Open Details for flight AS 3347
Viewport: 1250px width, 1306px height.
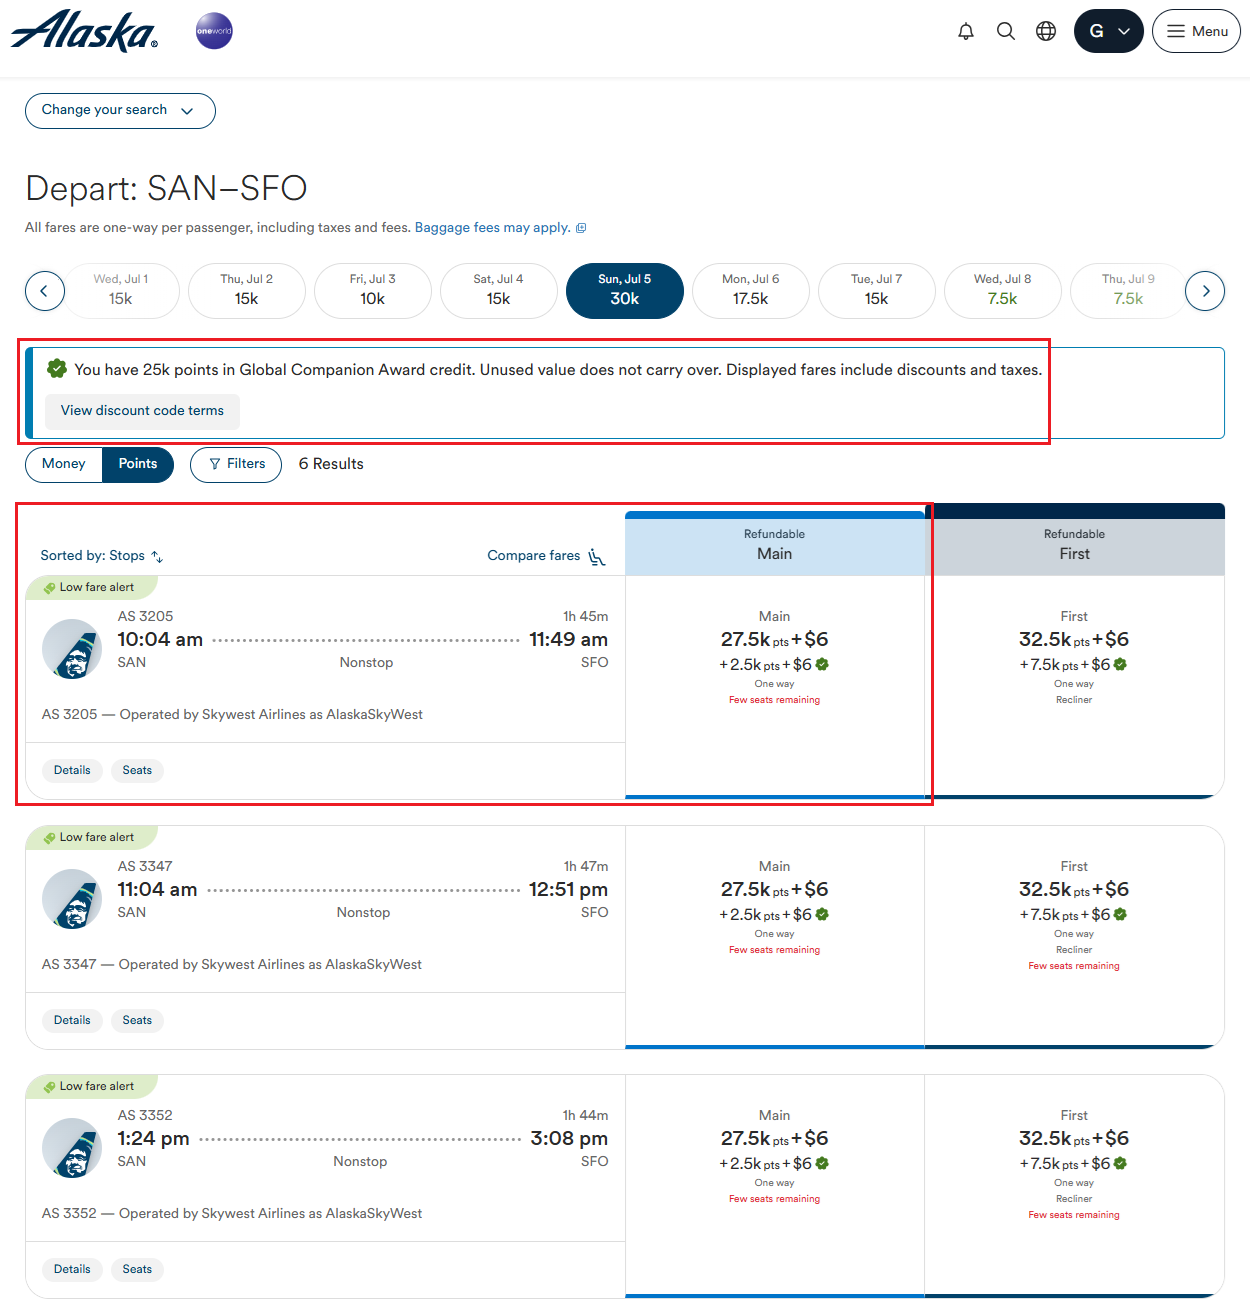72,1020
